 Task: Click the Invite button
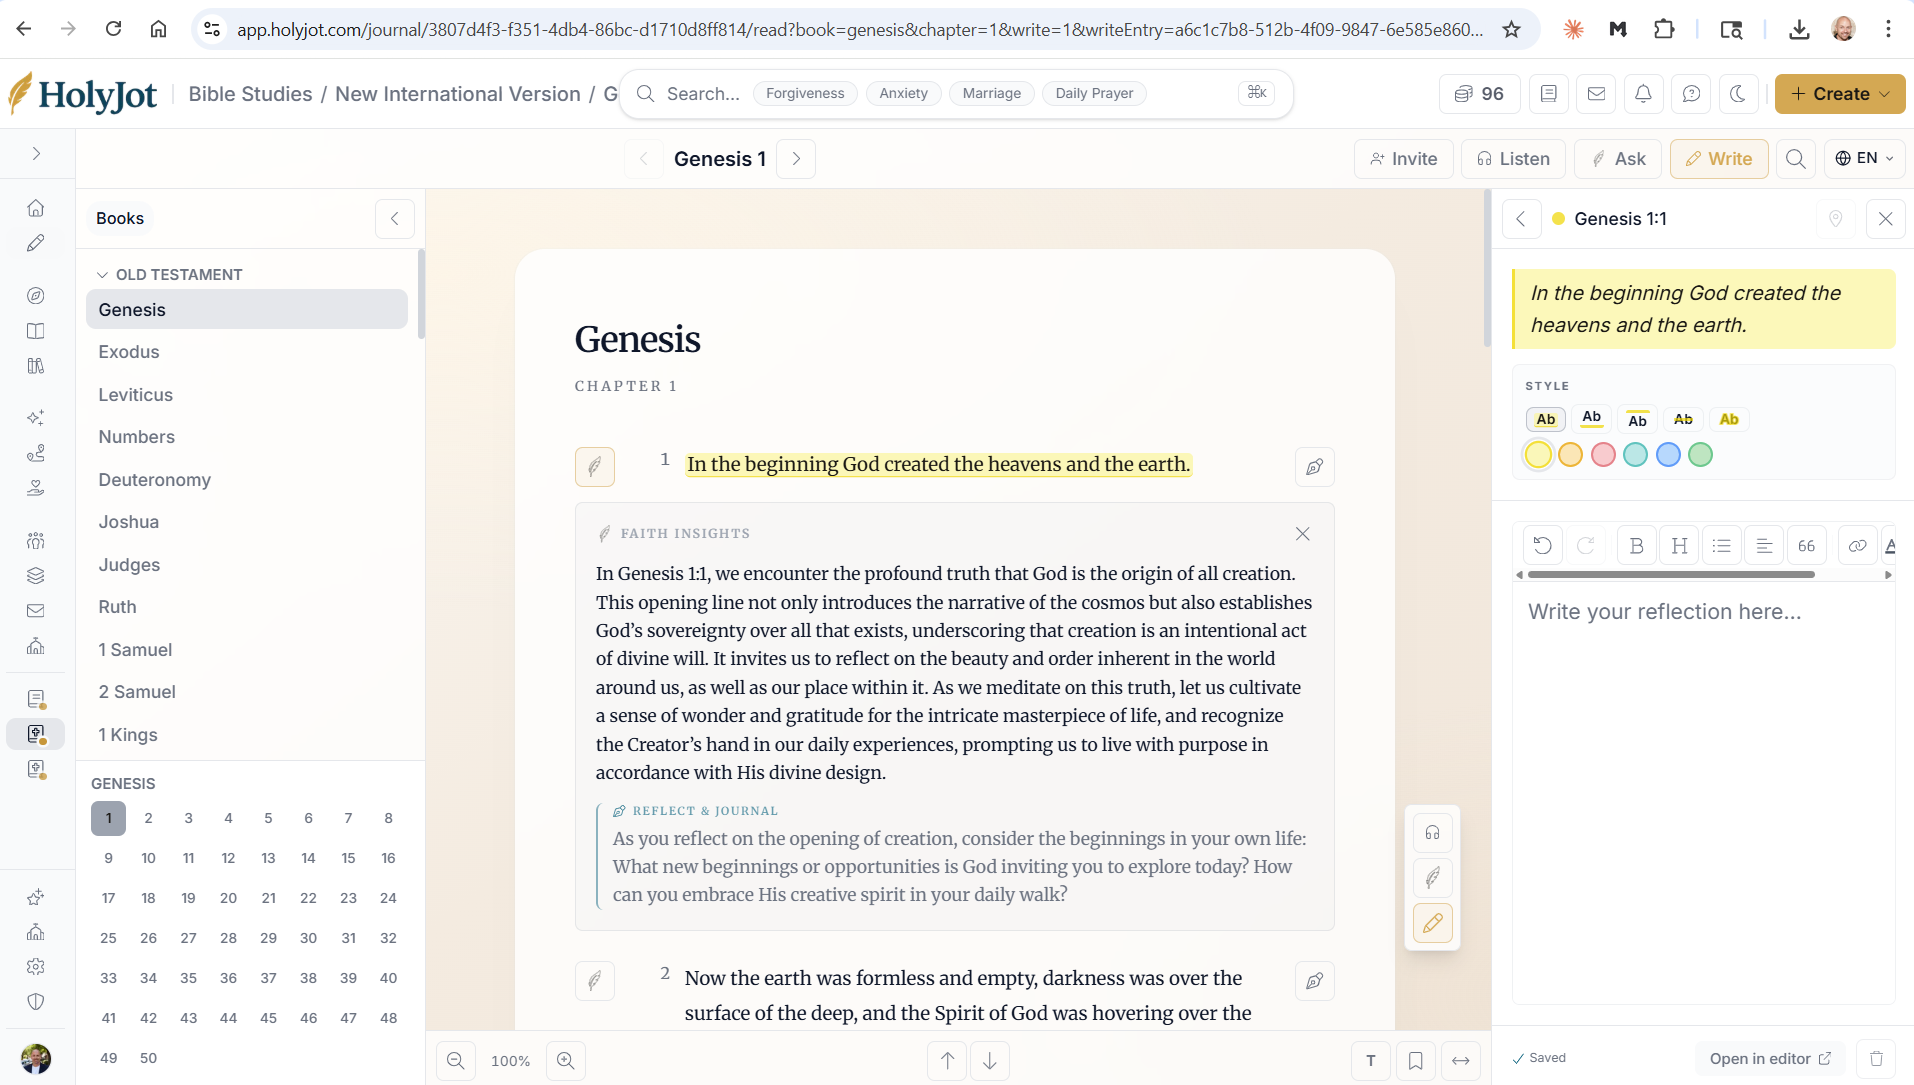(1404, 159)
